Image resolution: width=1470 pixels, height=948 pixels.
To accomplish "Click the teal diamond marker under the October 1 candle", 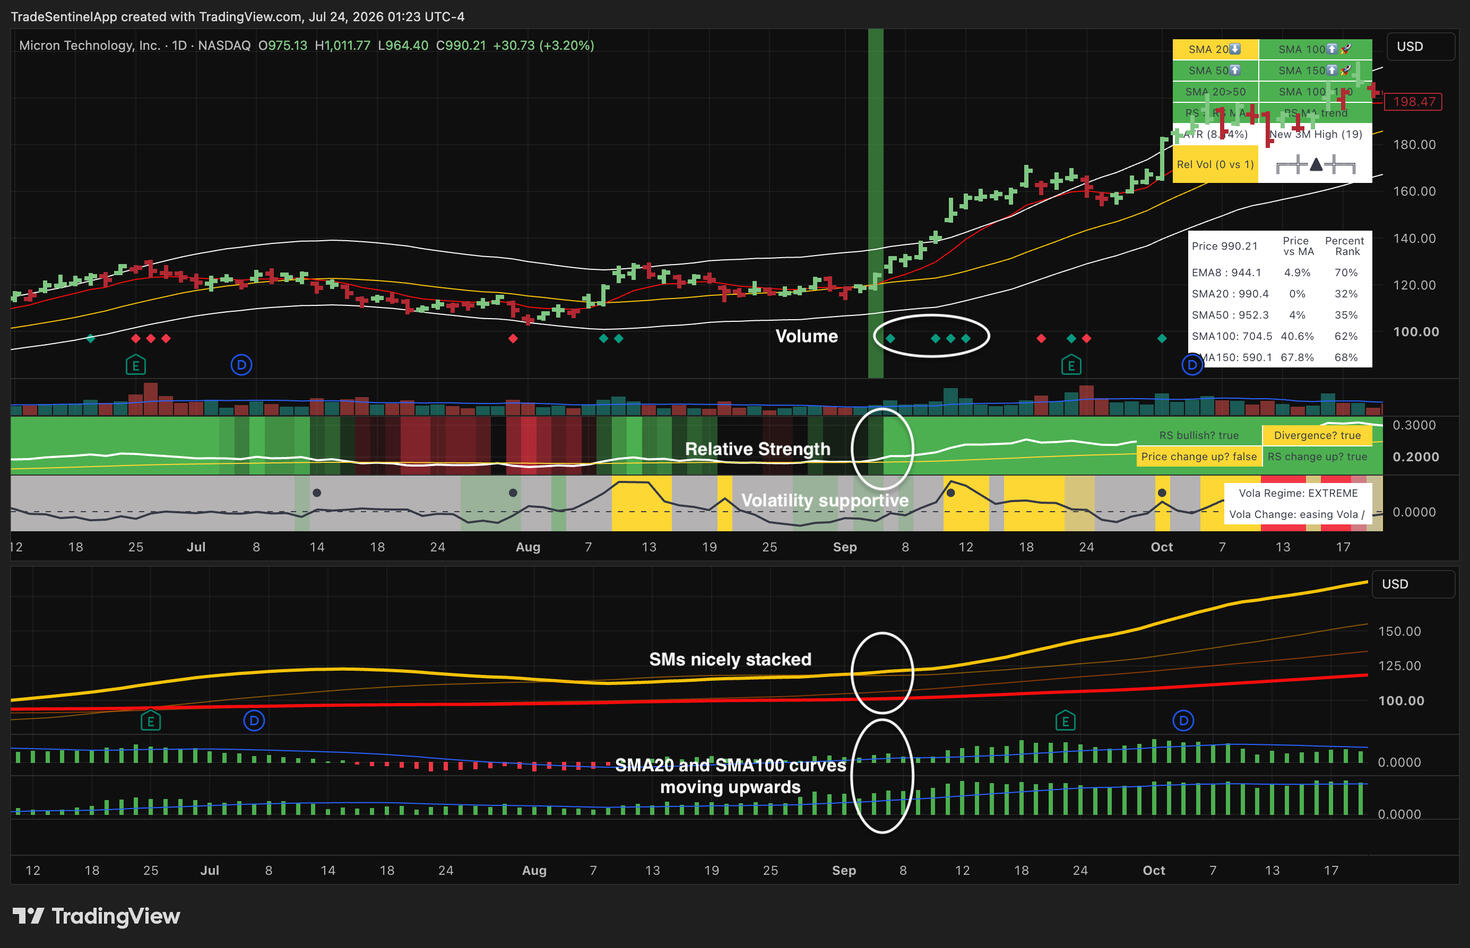I will (x=1162, y=339).
